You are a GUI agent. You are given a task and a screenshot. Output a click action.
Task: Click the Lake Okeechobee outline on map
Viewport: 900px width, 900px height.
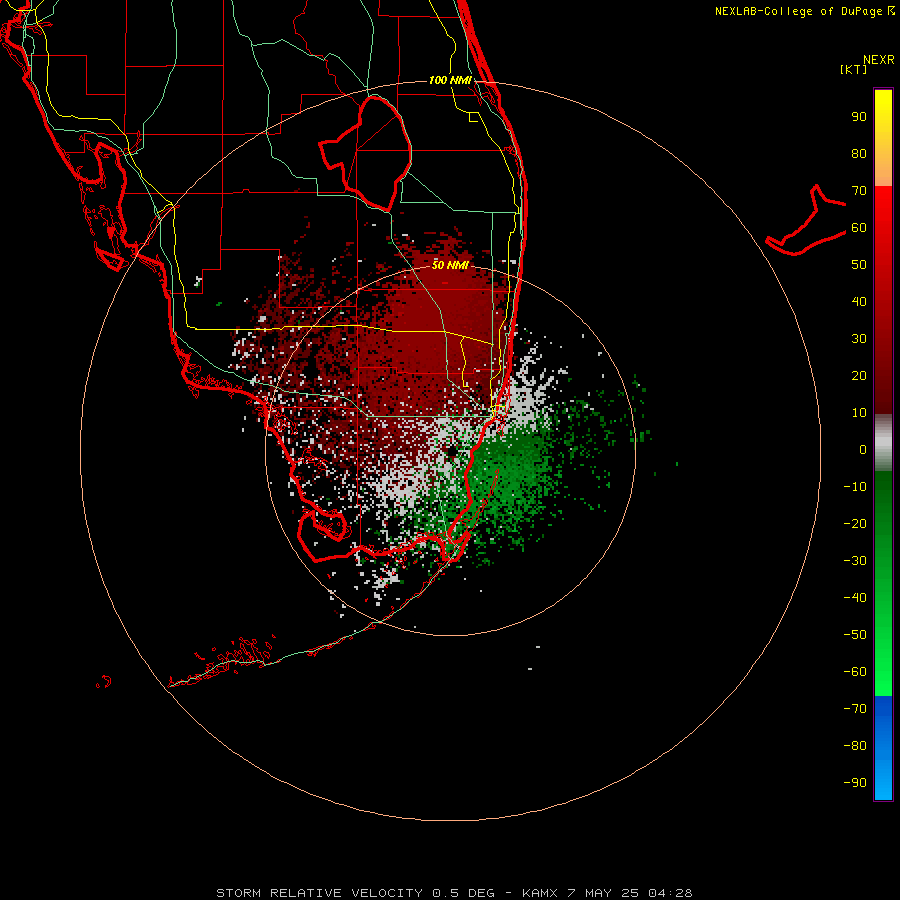tap(366, 153)
